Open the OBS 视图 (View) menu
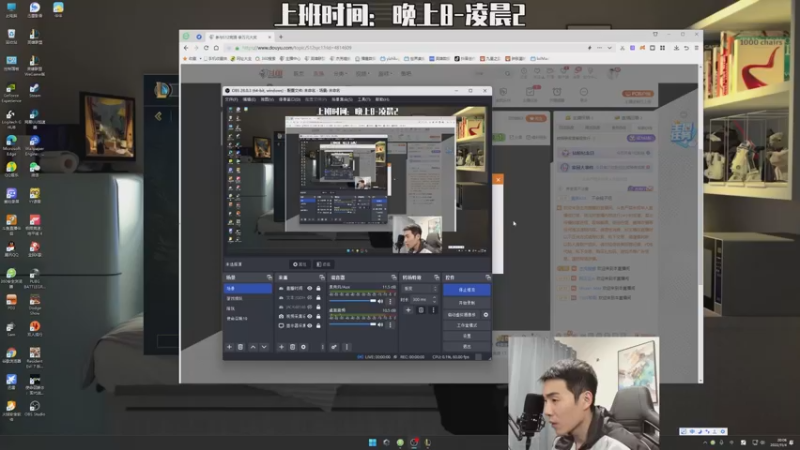The width and height of the screenshot is (800, 450). pos(267,99)
